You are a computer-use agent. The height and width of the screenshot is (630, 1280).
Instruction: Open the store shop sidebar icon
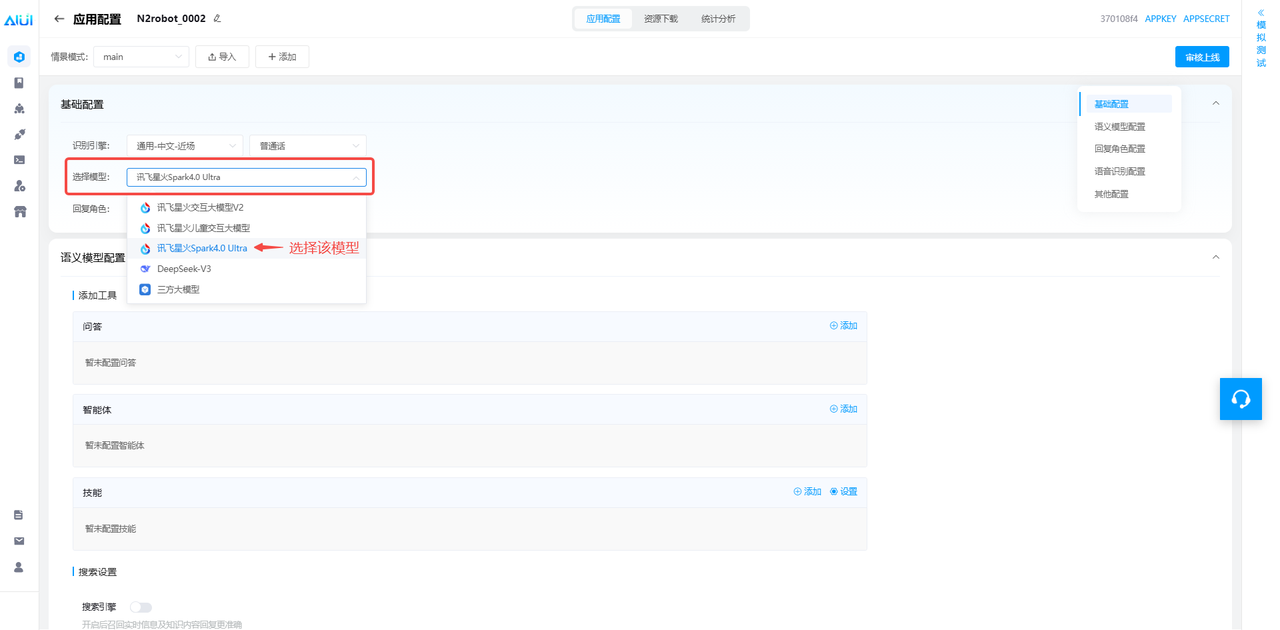pos(19,212)
